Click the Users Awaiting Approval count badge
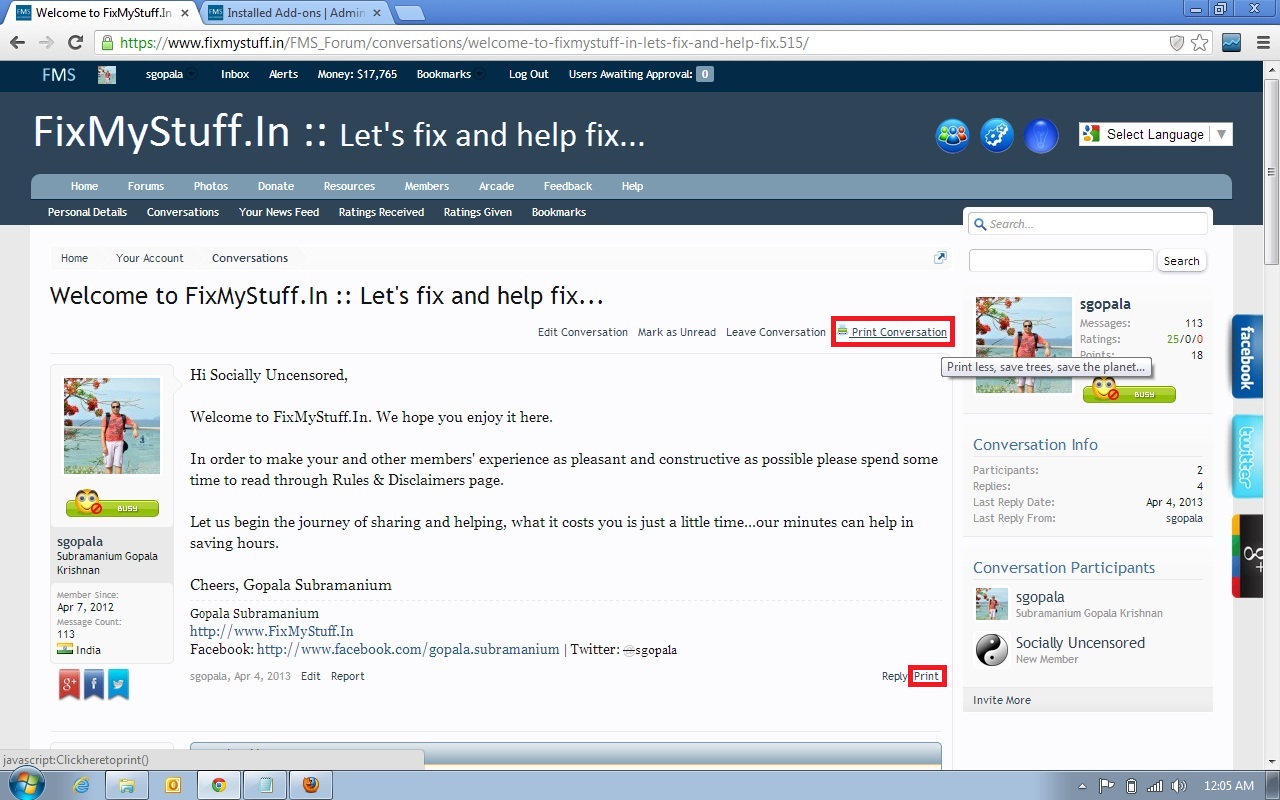Screen dimensions: 1280x800 (705, 74)
